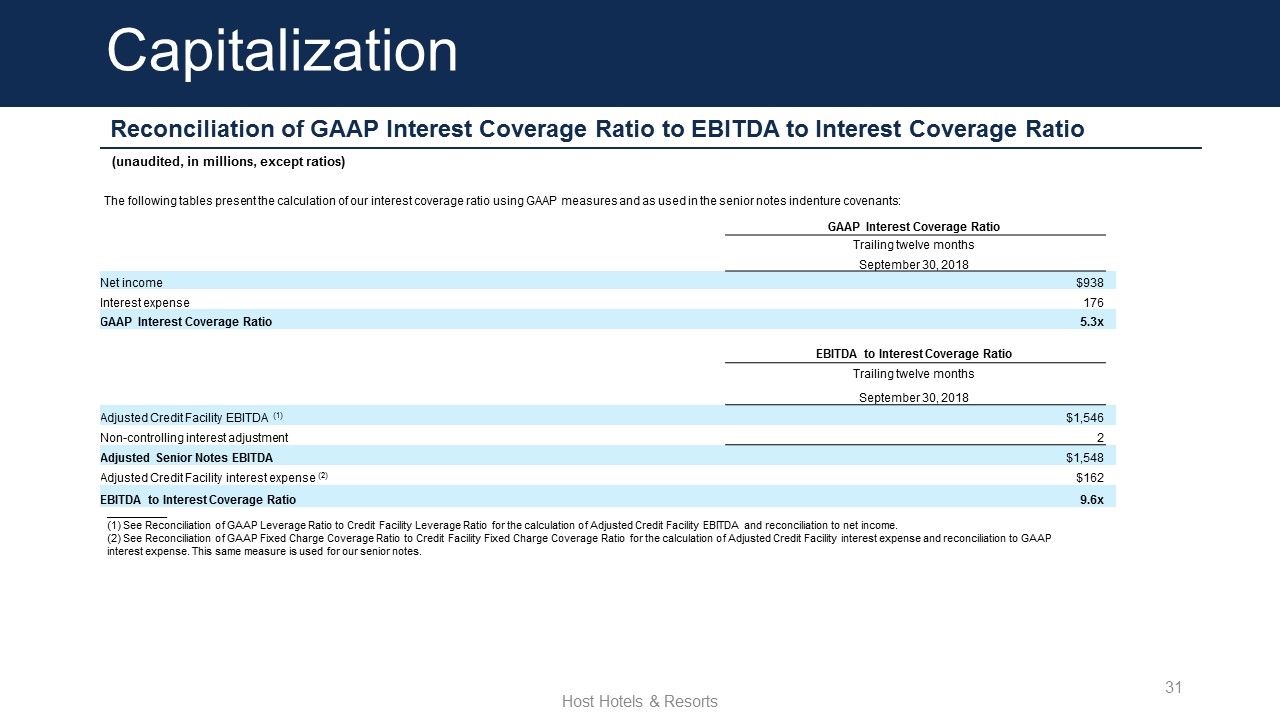
Task: Click footnote (1) about Leverage Ratio reconciliation
Action: click(x=502, y=525)
